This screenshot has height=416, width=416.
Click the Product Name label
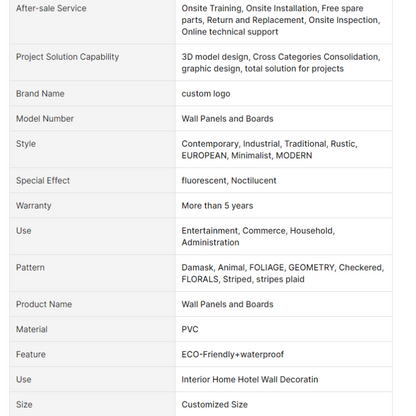[x=44, y=304]
